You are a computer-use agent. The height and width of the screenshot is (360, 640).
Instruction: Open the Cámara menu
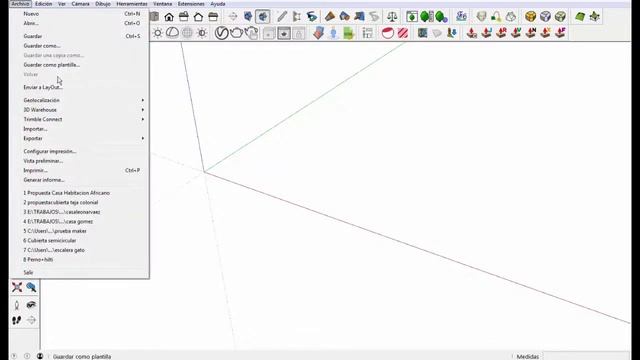click(x=80, y=4)
